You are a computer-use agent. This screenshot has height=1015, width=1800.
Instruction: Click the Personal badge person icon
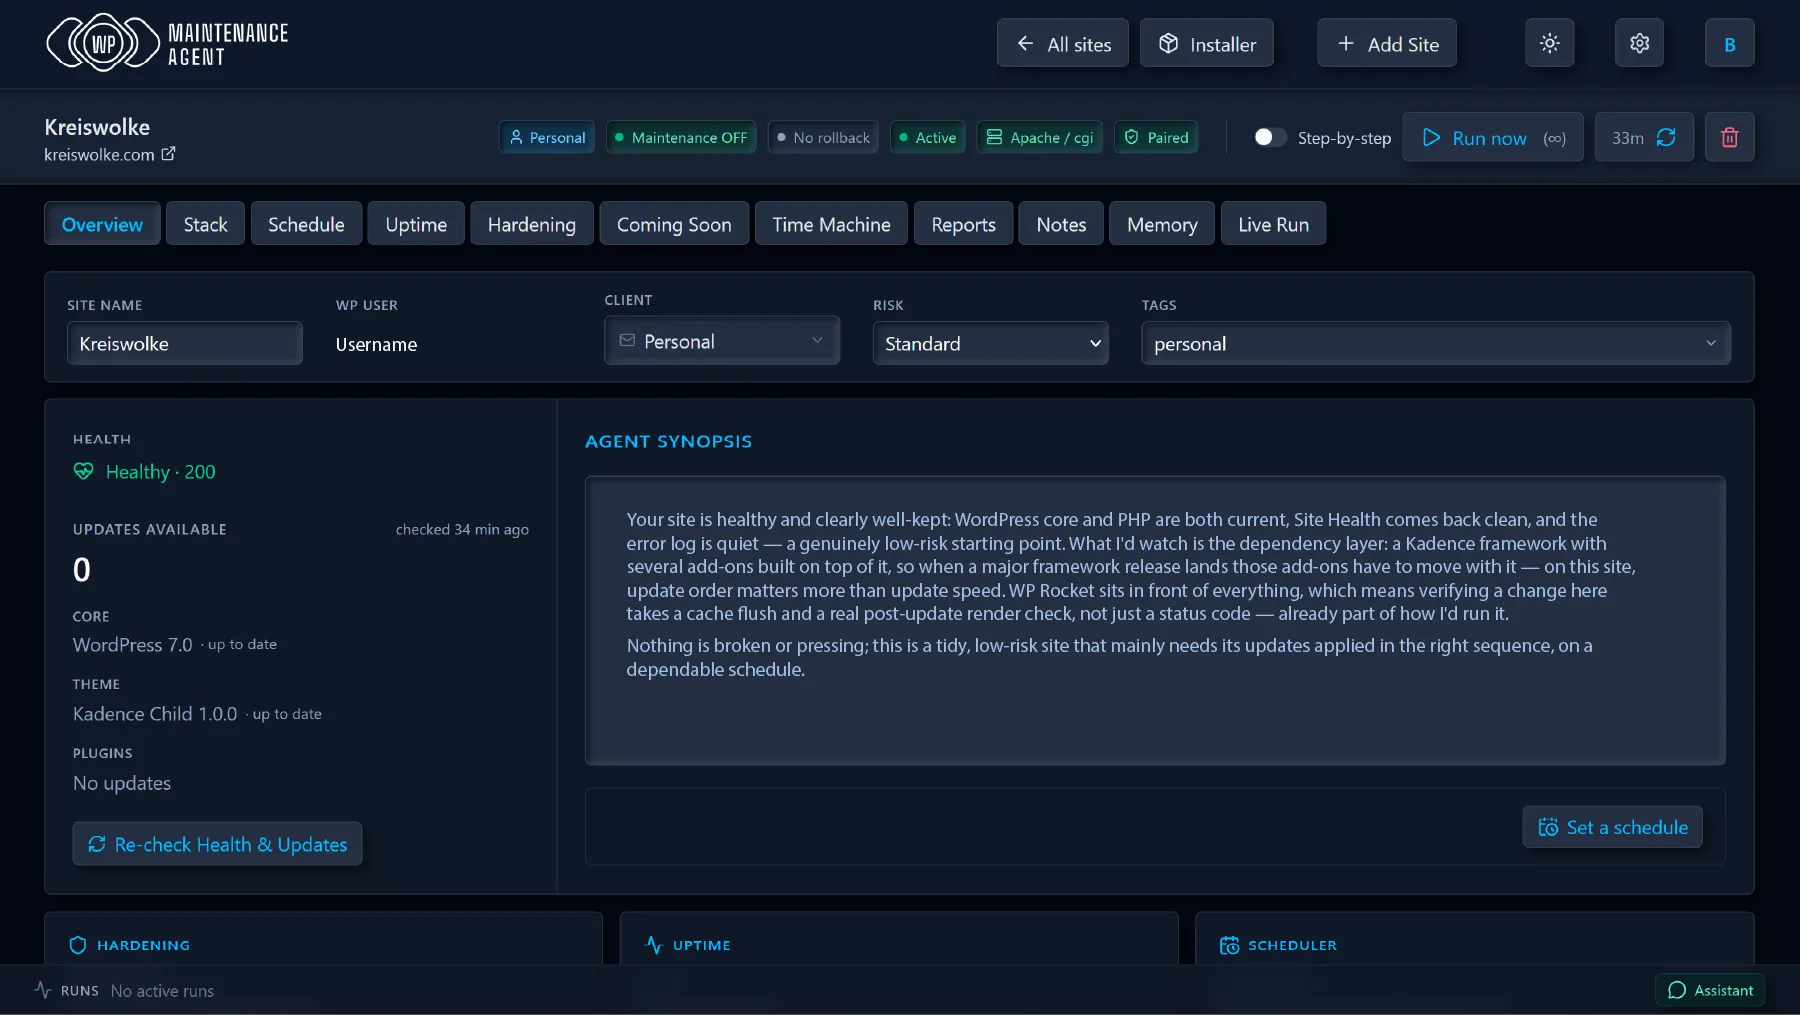(x=516, y=137)
